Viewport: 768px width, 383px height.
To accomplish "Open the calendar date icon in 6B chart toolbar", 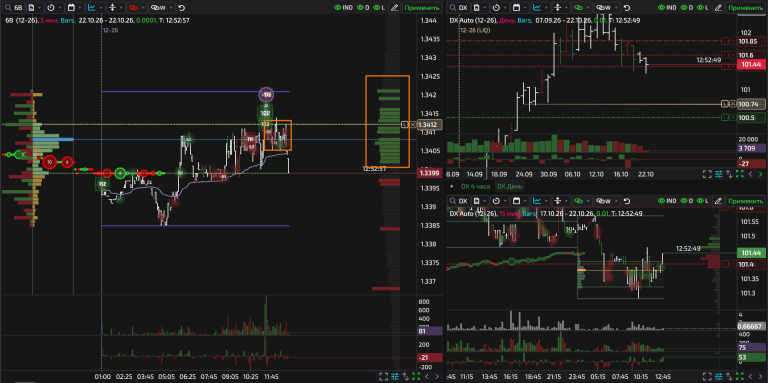I will click(71, 8).
